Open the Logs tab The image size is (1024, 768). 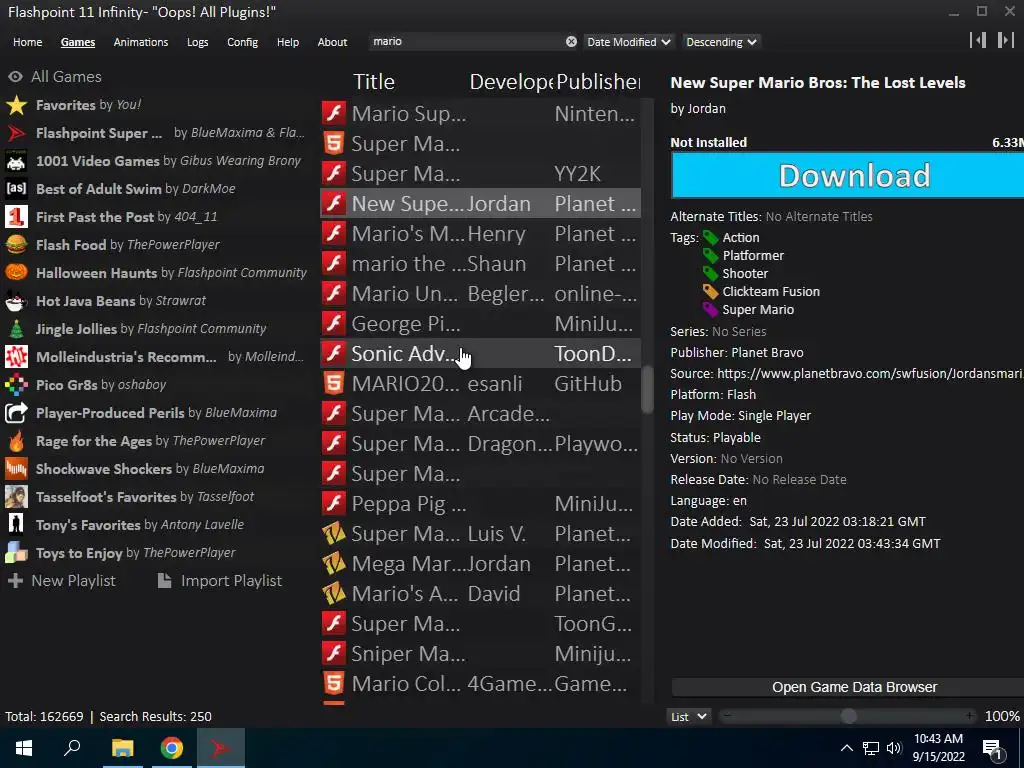tap(197, 42)
